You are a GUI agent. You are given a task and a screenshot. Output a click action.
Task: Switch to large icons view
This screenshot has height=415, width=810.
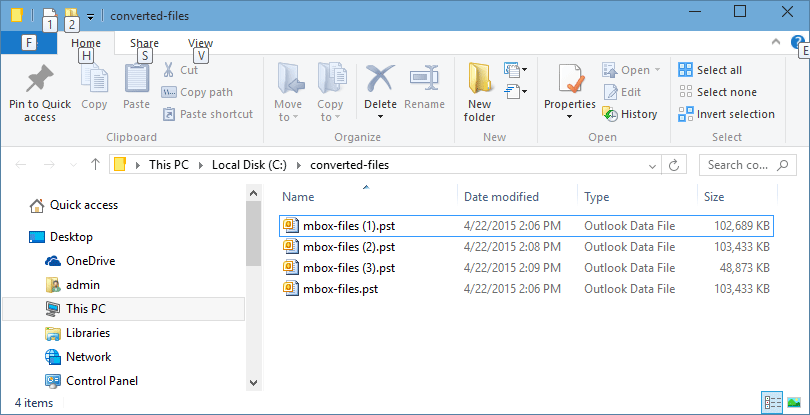click(x=793, y=402)
